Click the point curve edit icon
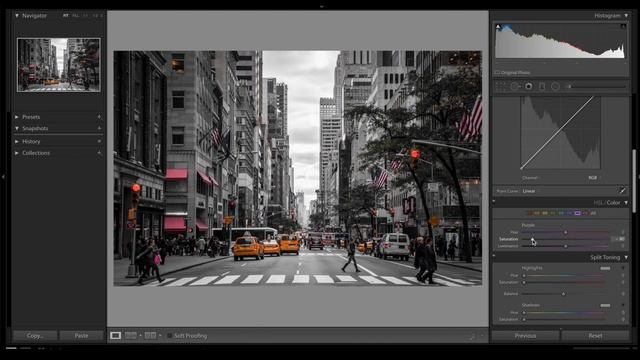Viewport: 640px width, 360px height. [622, 191]
